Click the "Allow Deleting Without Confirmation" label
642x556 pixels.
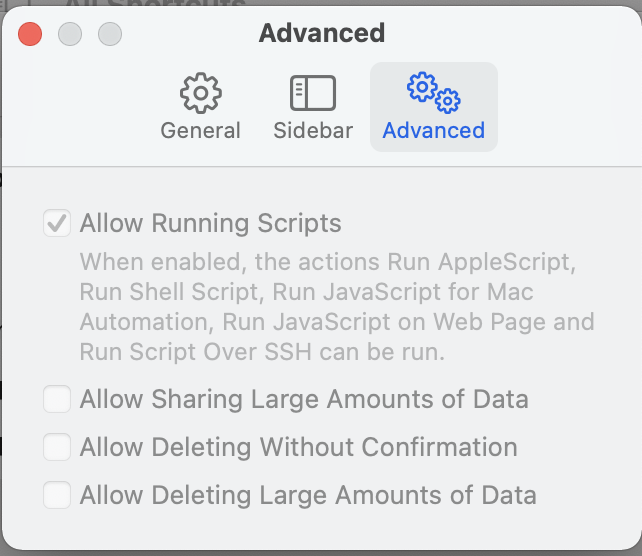click(298, 447)
